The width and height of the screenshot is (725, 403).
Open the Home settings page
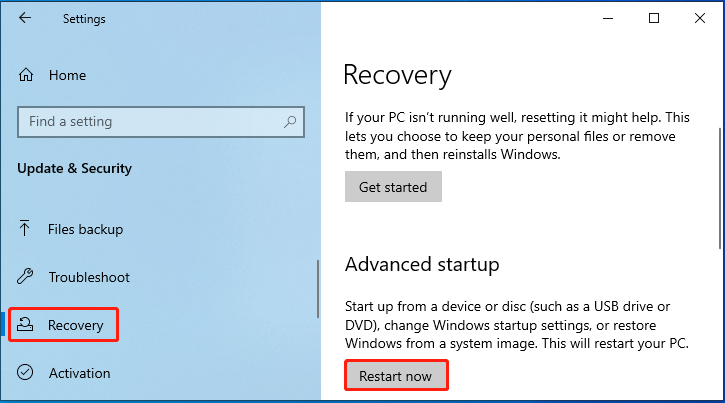(x=68, y=75)
